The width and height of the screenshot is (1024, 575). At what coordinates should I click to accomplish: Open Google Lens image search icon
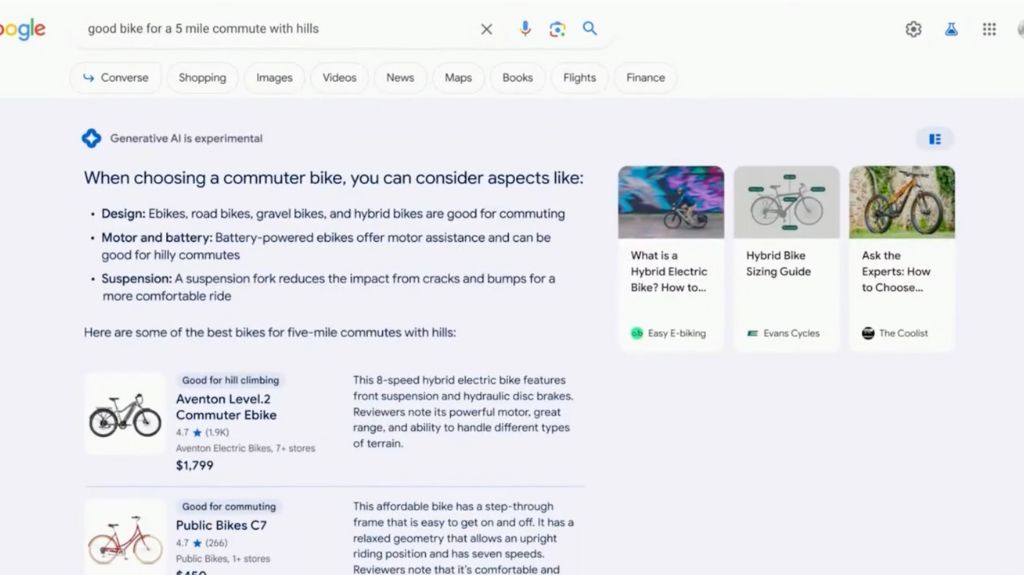pyautogui.click(x=557, y=29)
